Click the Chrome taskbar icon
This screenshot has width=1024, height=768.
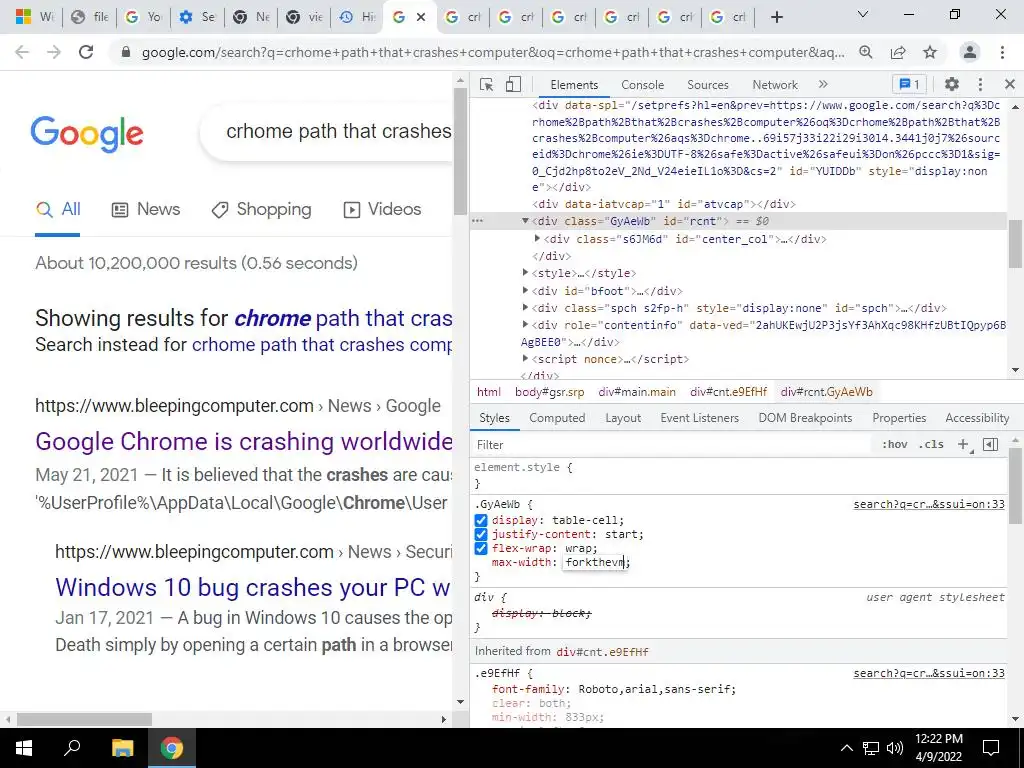tap(172, 748)
